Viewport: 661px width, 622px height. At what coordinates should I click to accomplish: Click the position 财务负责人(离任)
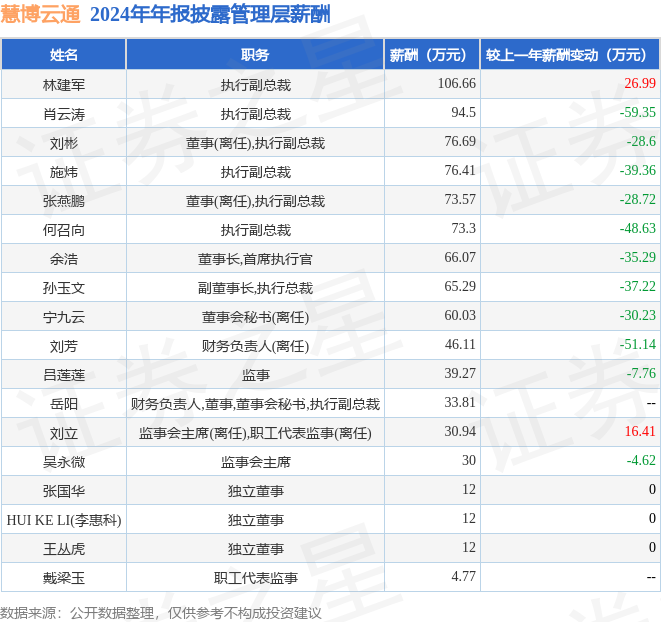pyautogui.click(x=255, y=347)
